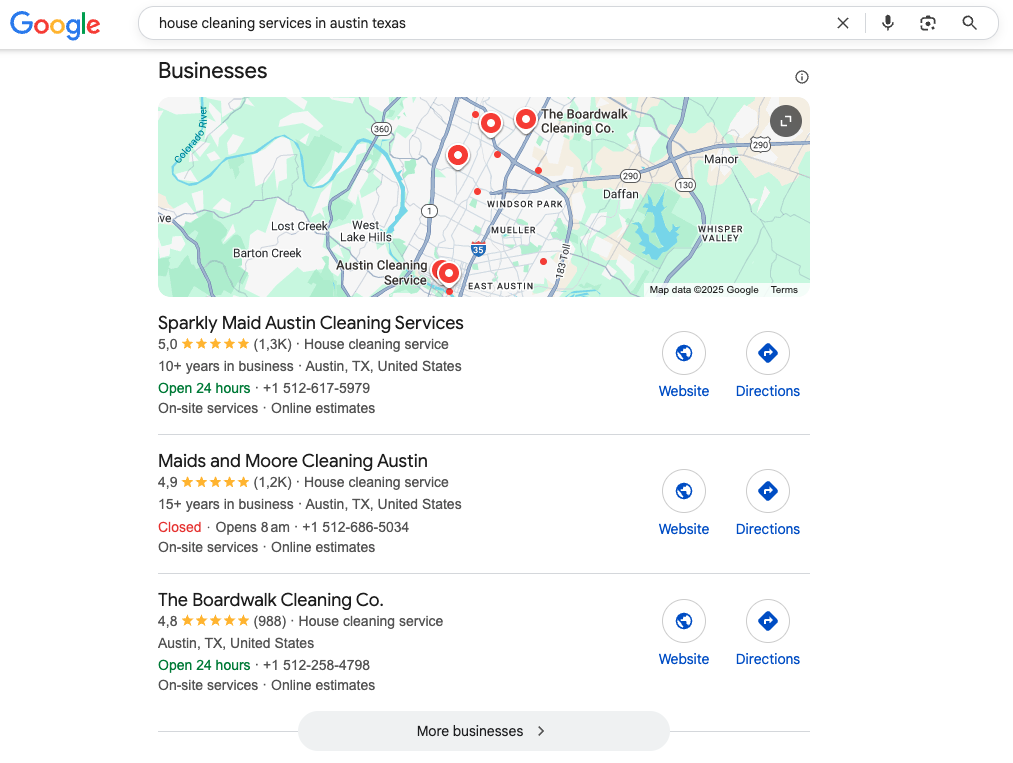Open The Boardwalk Cleaning Co. listing

271,600
